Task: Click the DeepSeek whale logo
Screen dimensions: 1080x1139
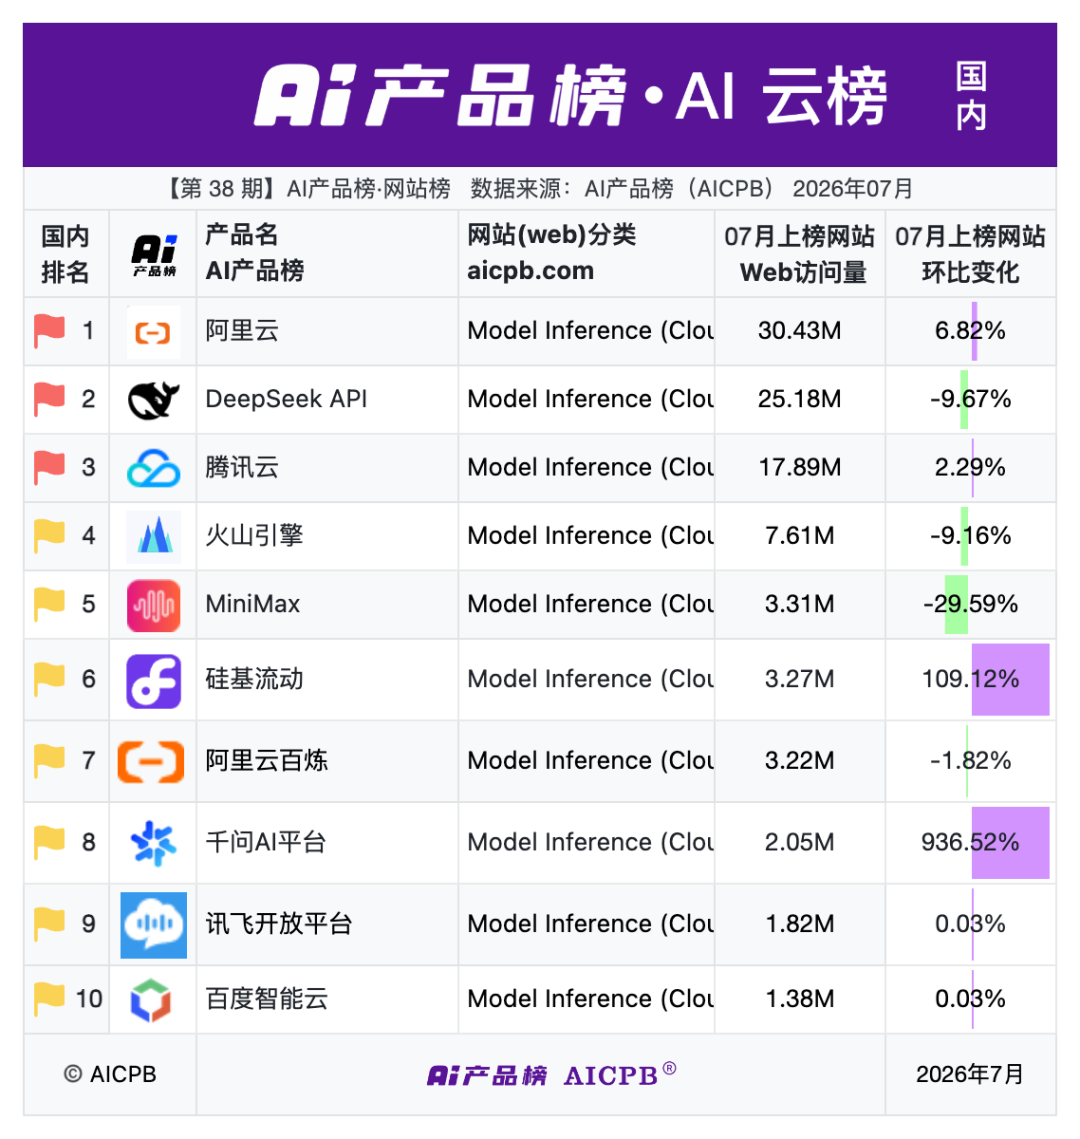Action: [153, 400]
